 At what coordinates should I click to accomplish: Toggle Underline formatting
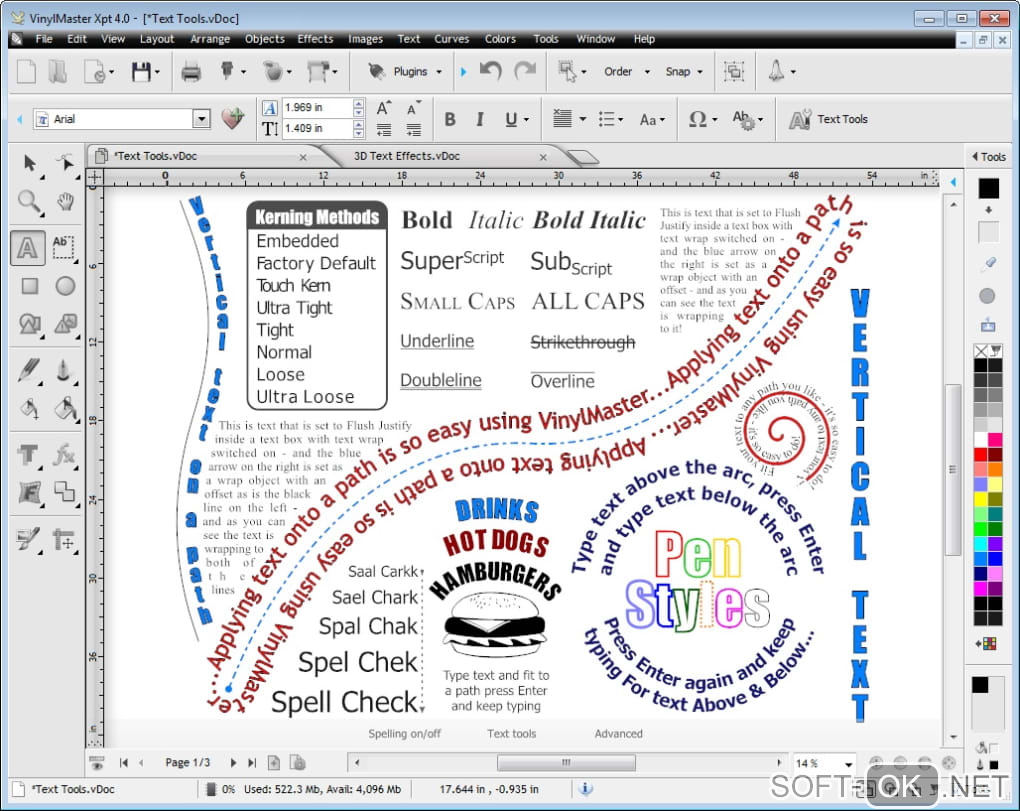click(511, 120)
